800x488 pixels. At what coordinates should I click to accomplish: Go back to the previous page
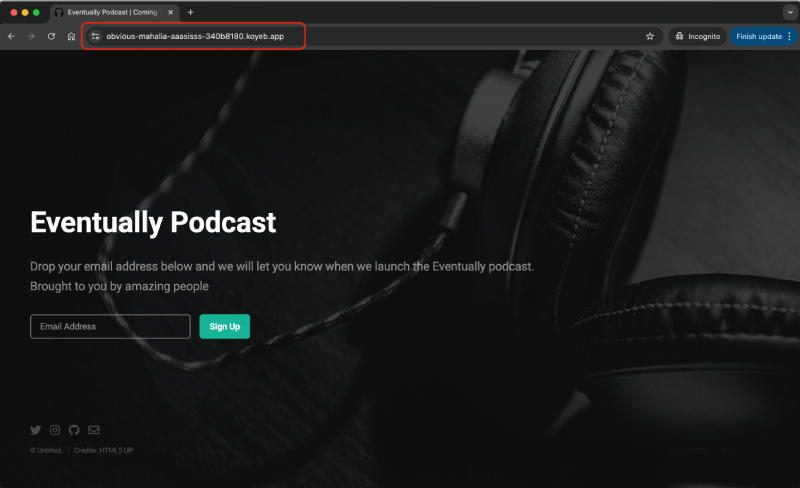[11, 36]
